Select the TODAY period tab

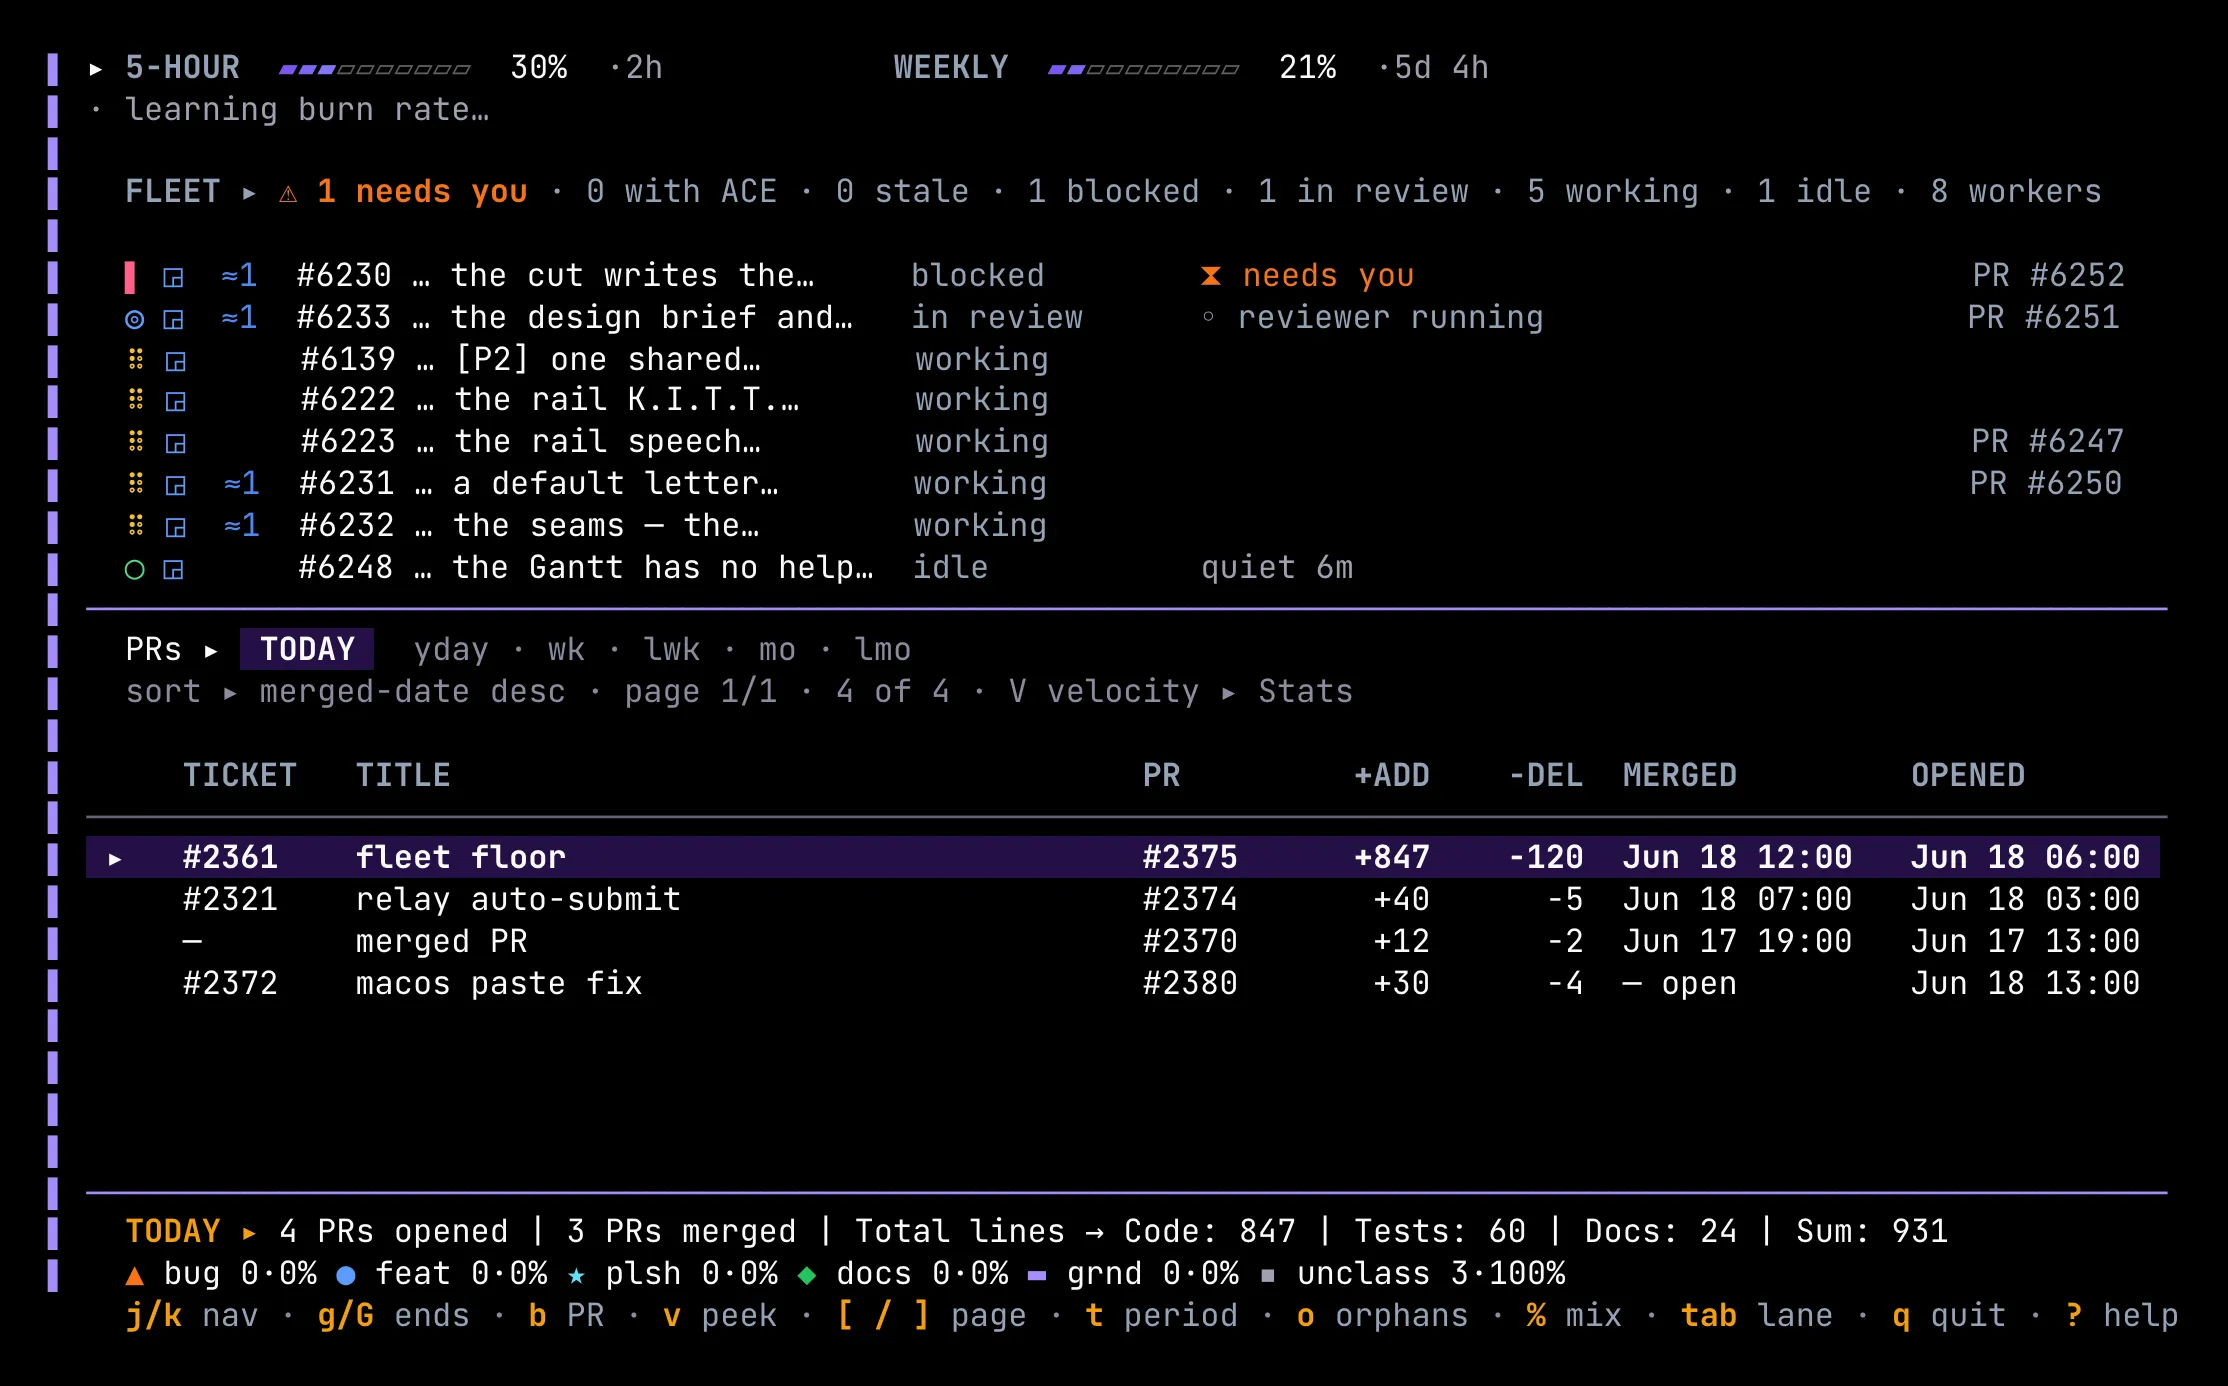pyautogui.click(x=307, y=649)
